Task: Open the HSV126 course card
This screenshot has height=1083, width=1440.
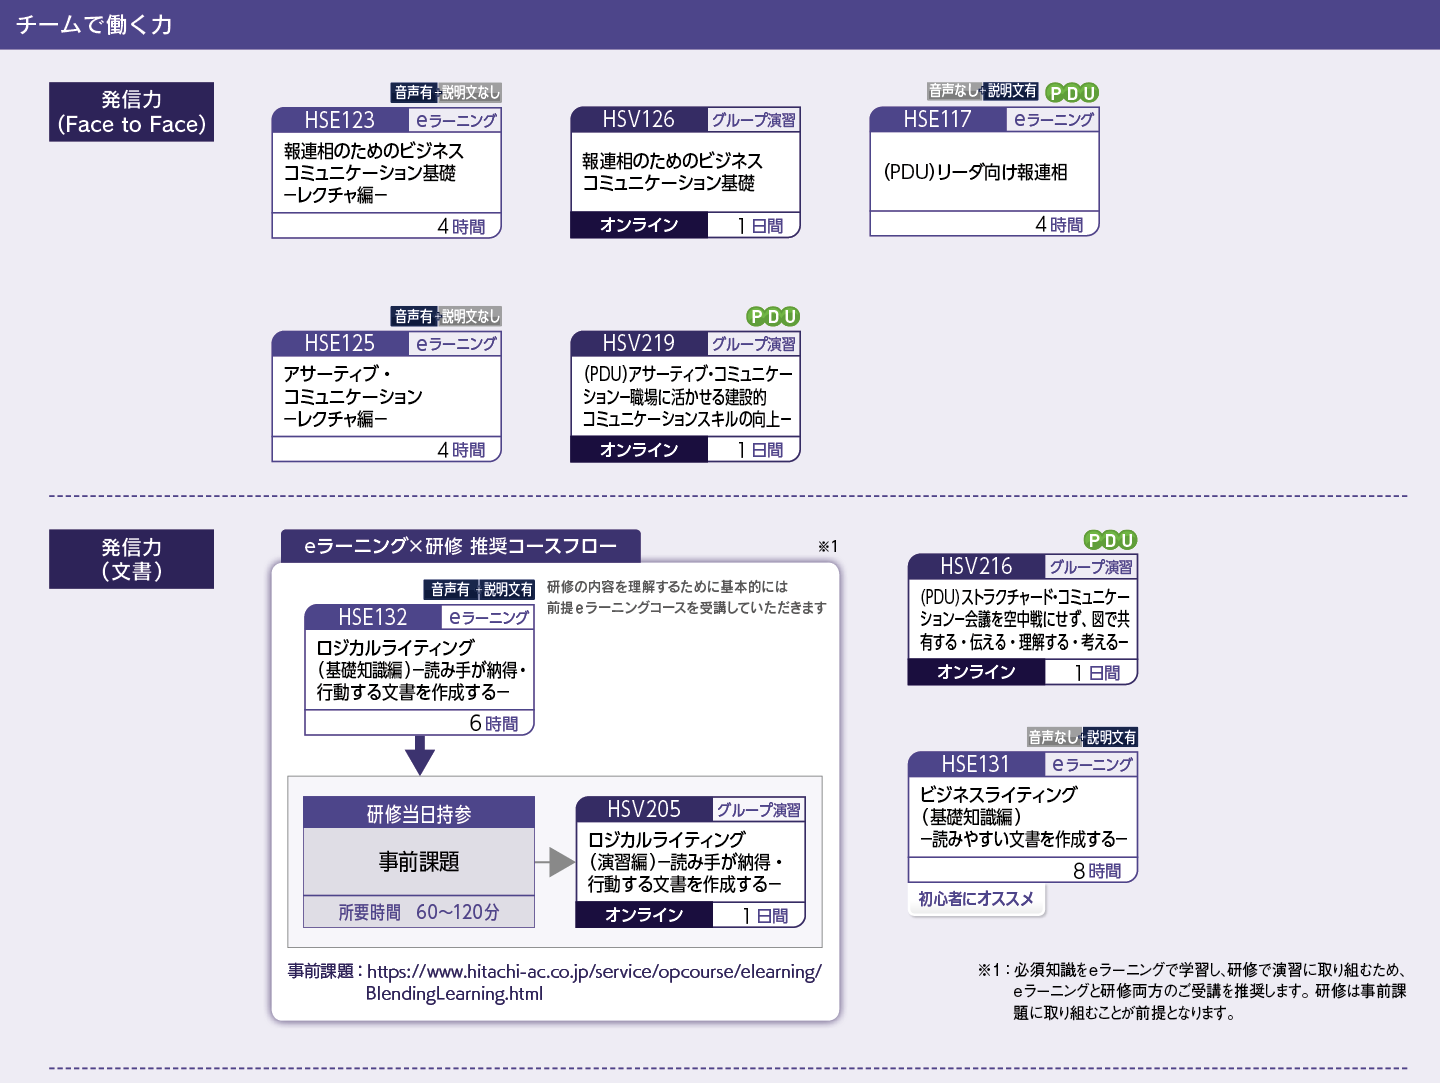Action: pos(685,173)
